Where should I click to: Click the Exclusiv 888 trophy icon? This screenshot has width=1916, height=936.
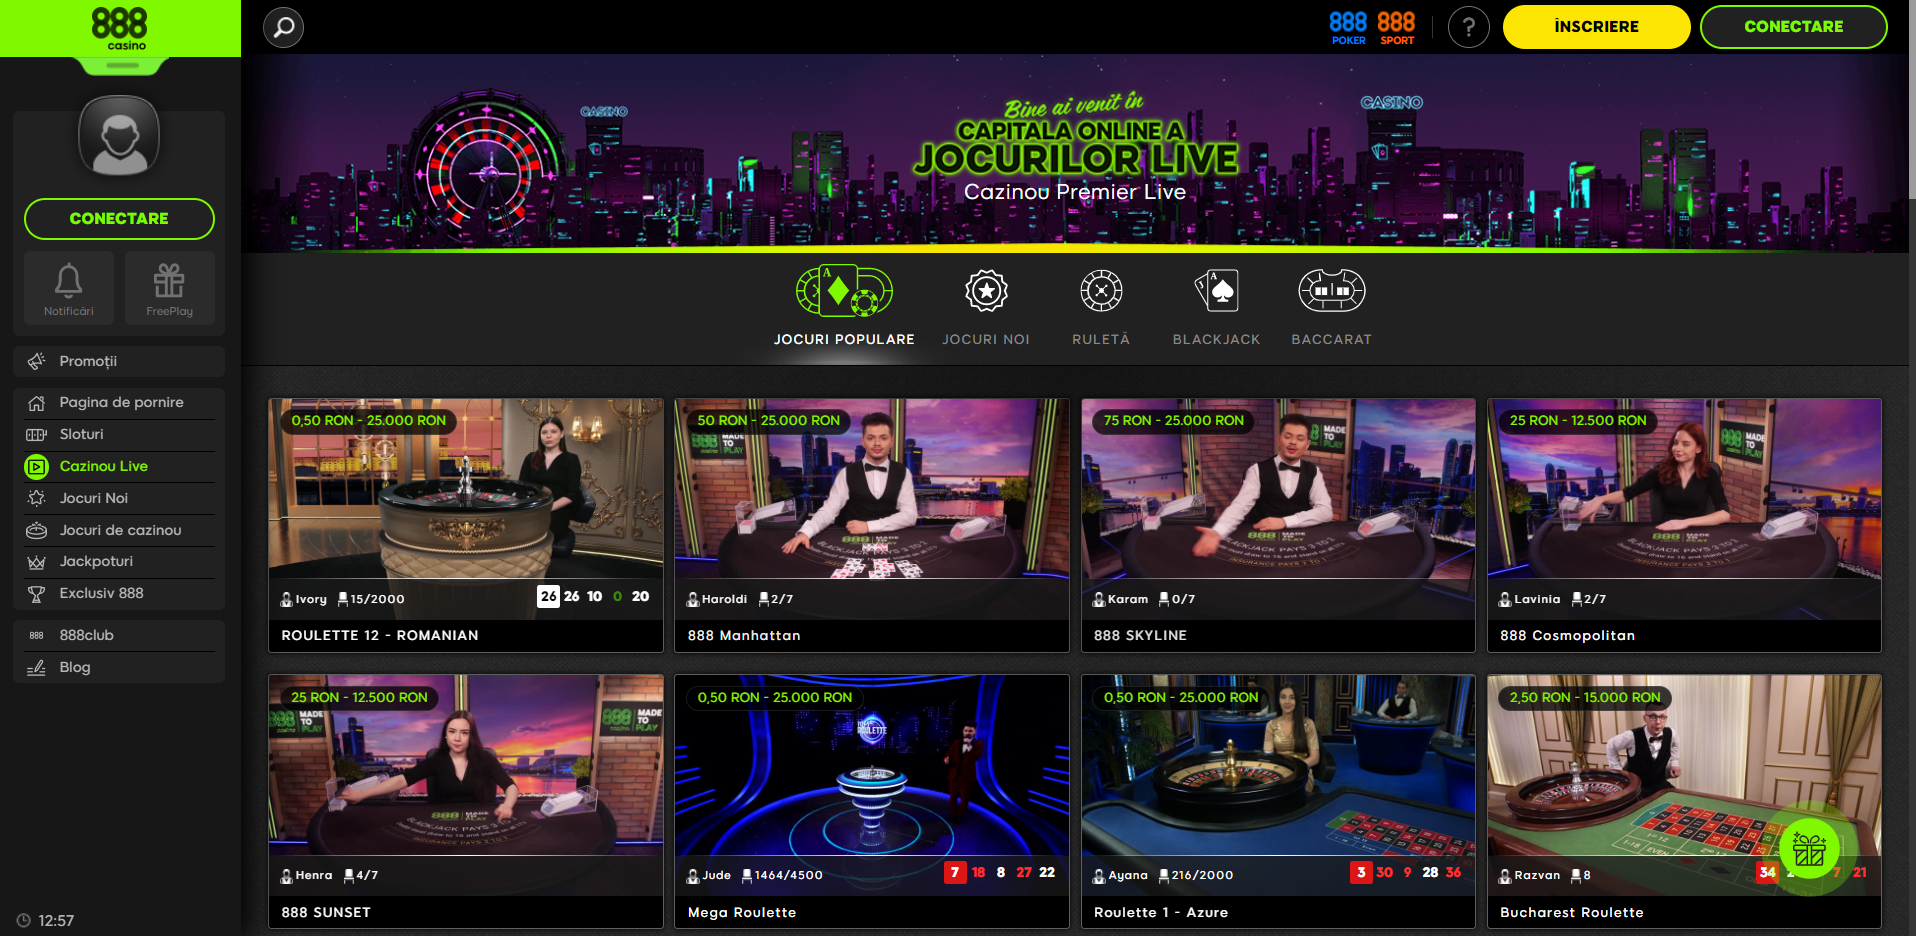(37, 594)
